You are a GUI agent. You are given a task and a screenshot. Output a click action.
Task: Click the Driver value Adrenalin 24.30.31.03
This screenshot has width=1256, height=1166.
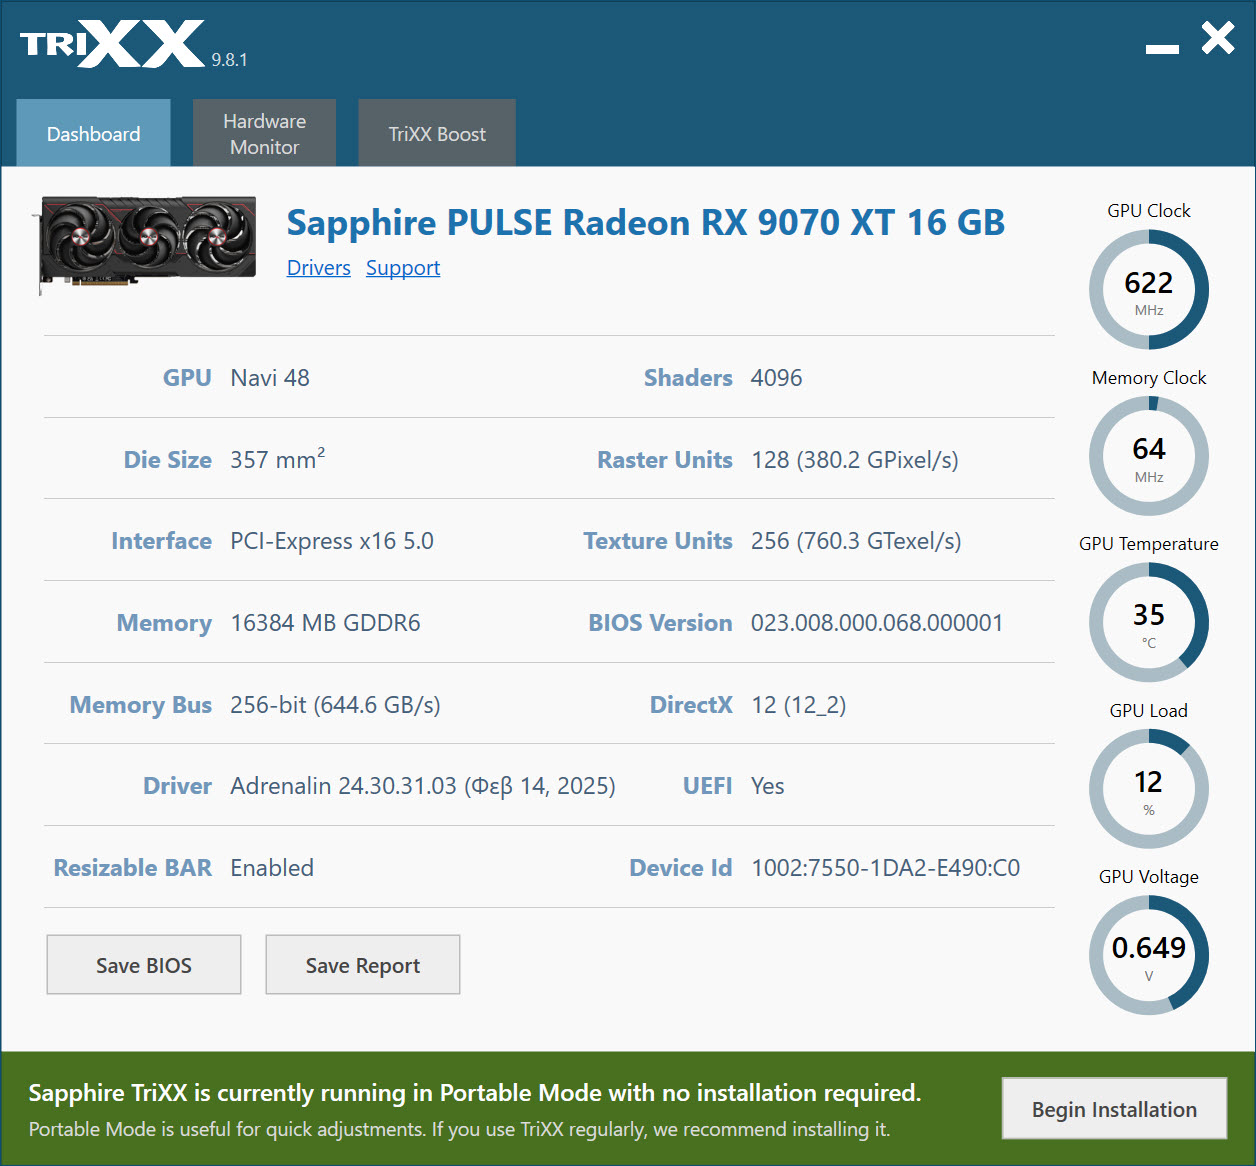[x=423, y=786]
